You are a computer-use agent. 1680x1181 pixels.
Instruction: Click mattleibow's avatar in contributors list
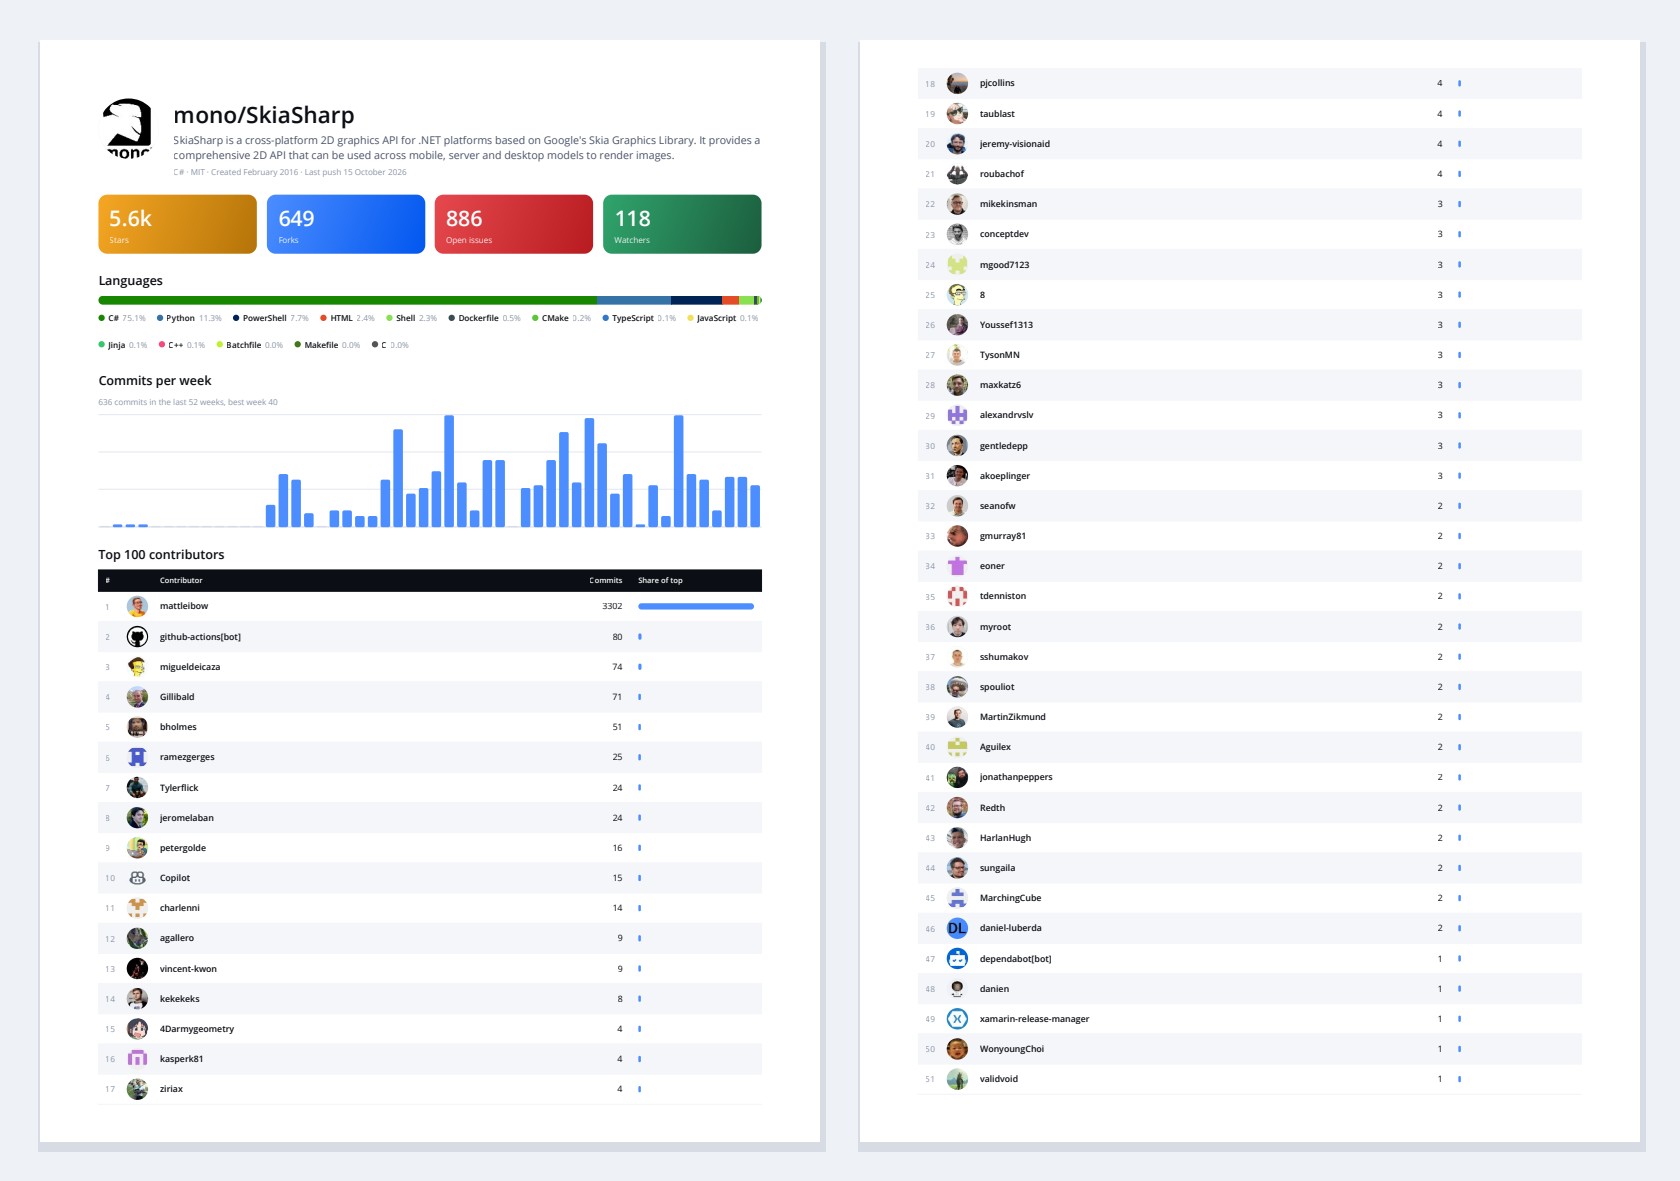point(137,606)
